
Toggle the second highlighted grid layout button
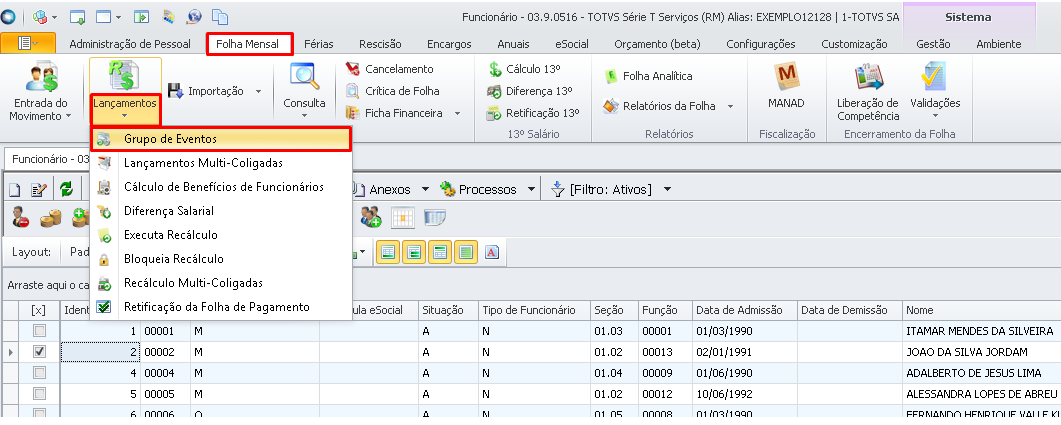pos(414,252)
